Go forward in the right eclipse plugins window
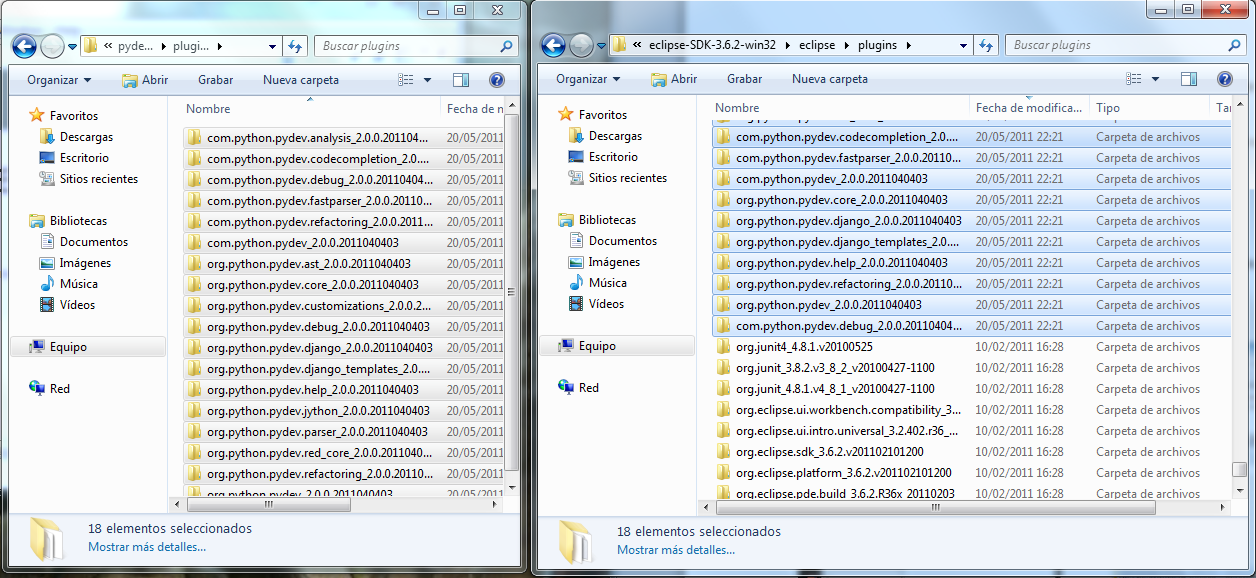Image resolution: width=1256 pixels, height=578 pixels. (x=581, y=45)
